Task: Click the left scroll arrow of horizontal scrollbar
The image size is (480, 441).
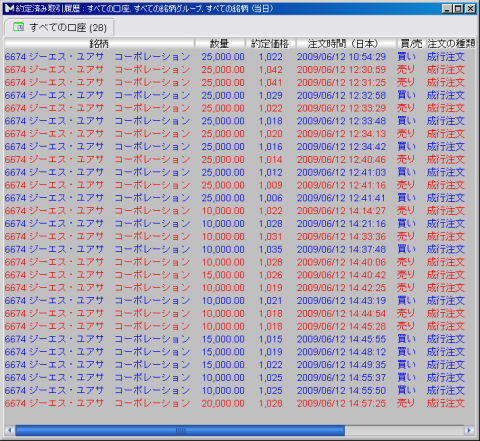Action: pyautogui.click(x=10, y=430)
